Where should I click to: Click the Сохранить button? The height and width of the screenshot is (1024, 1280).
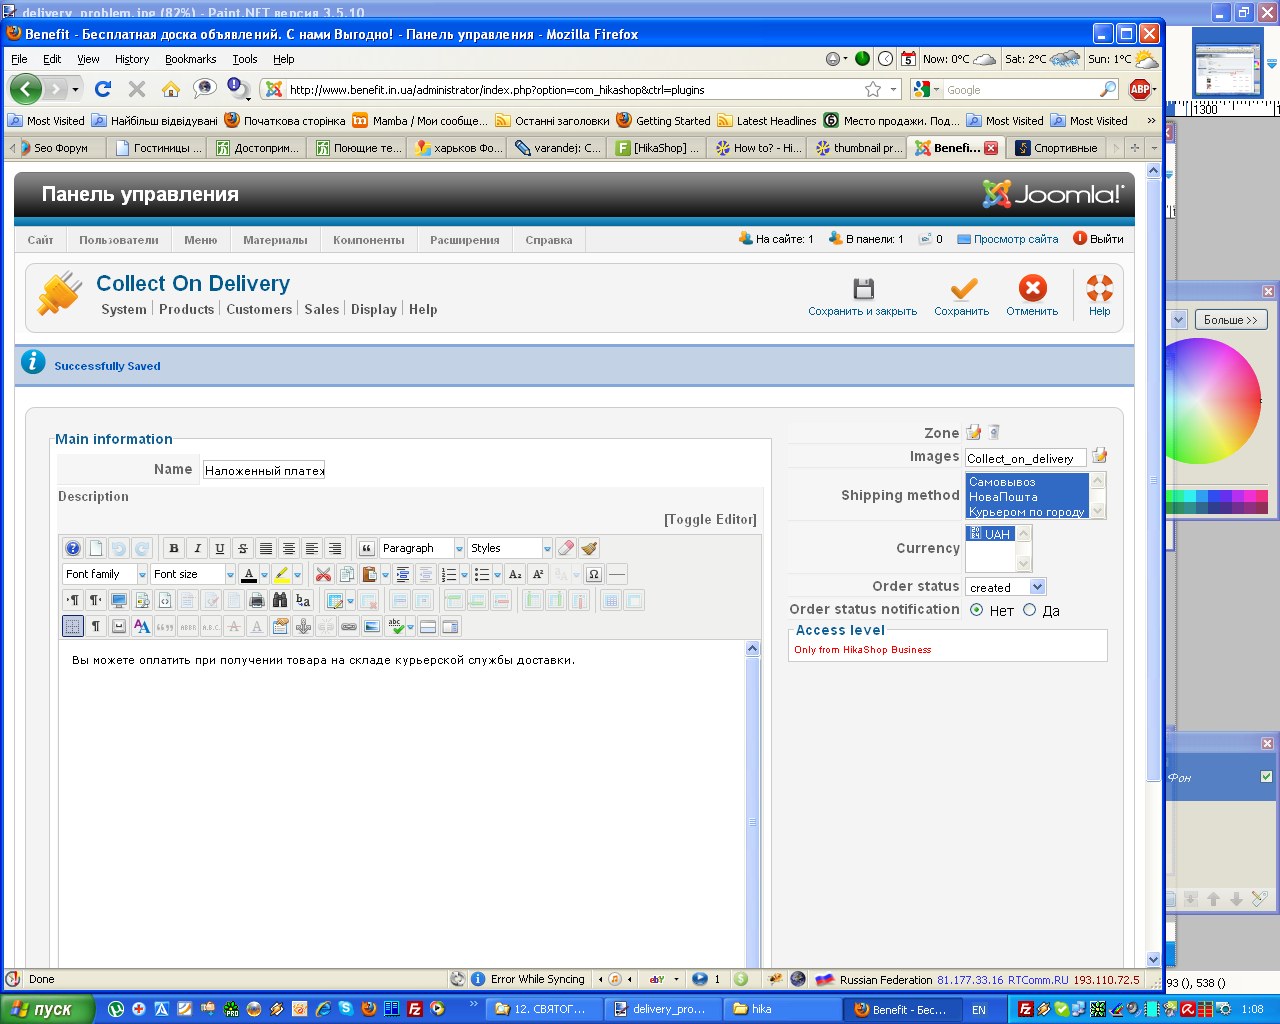click(x=962, y=297)
